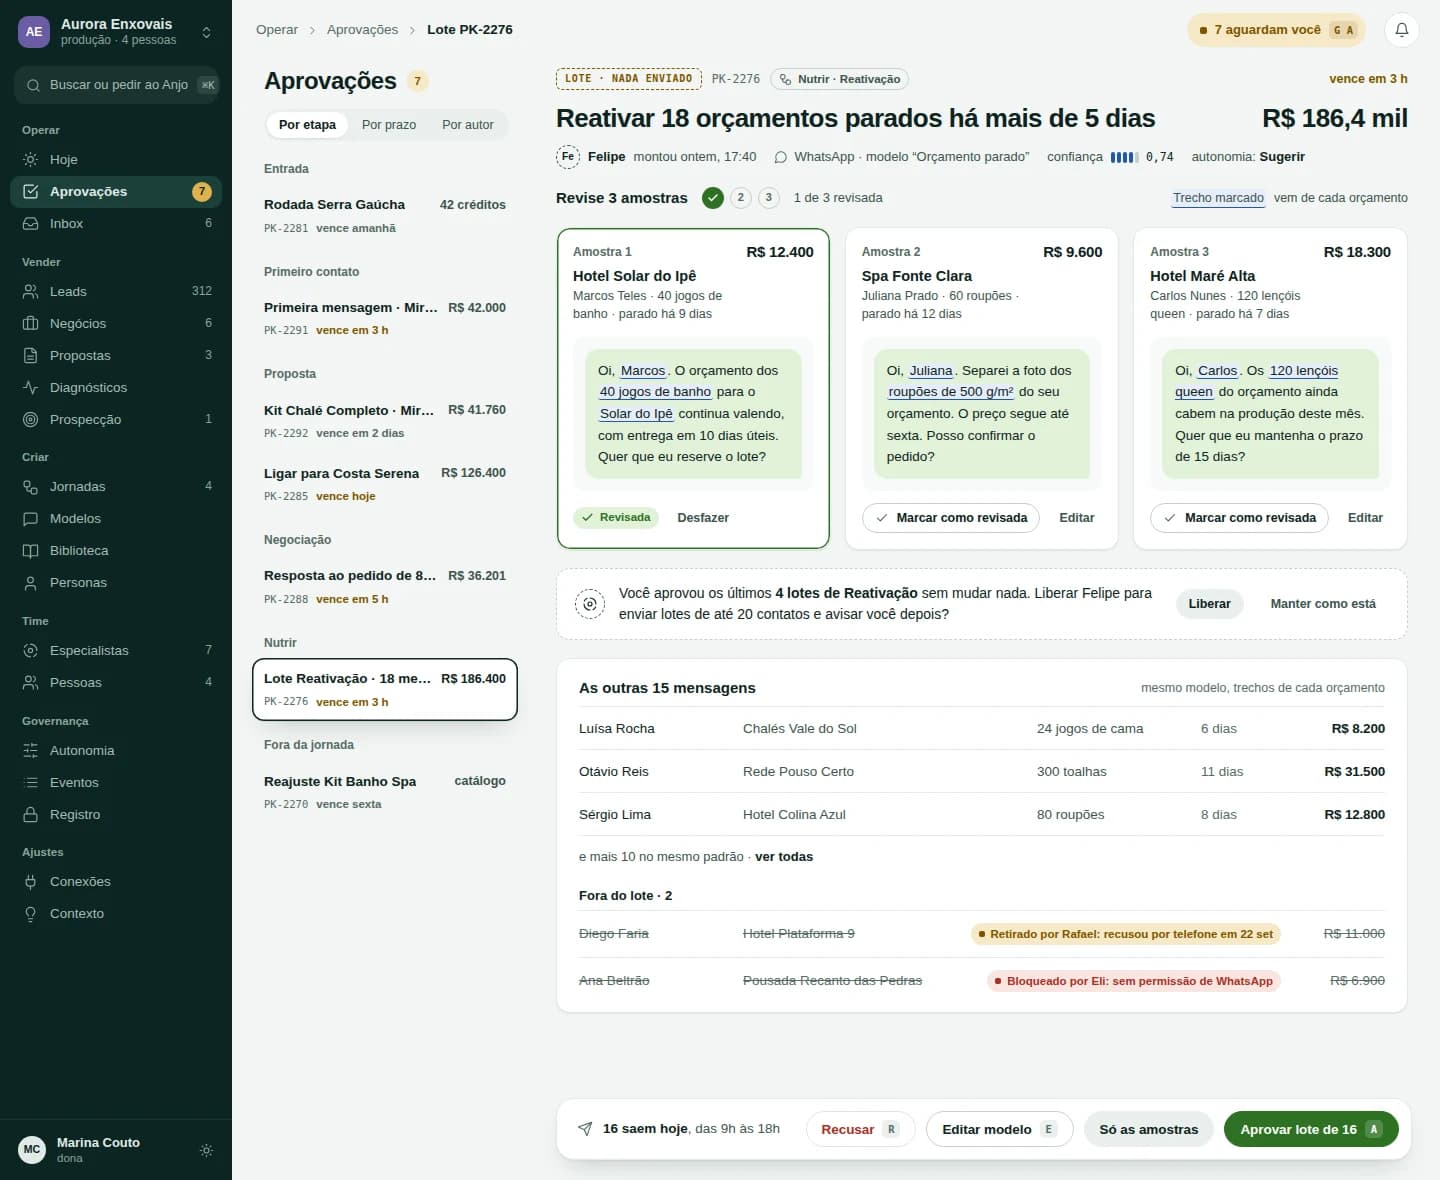The width and height of the screenshot is (1440, 1180).
Task: Click the green checked step 1 circle
Action: click(712, 198)
